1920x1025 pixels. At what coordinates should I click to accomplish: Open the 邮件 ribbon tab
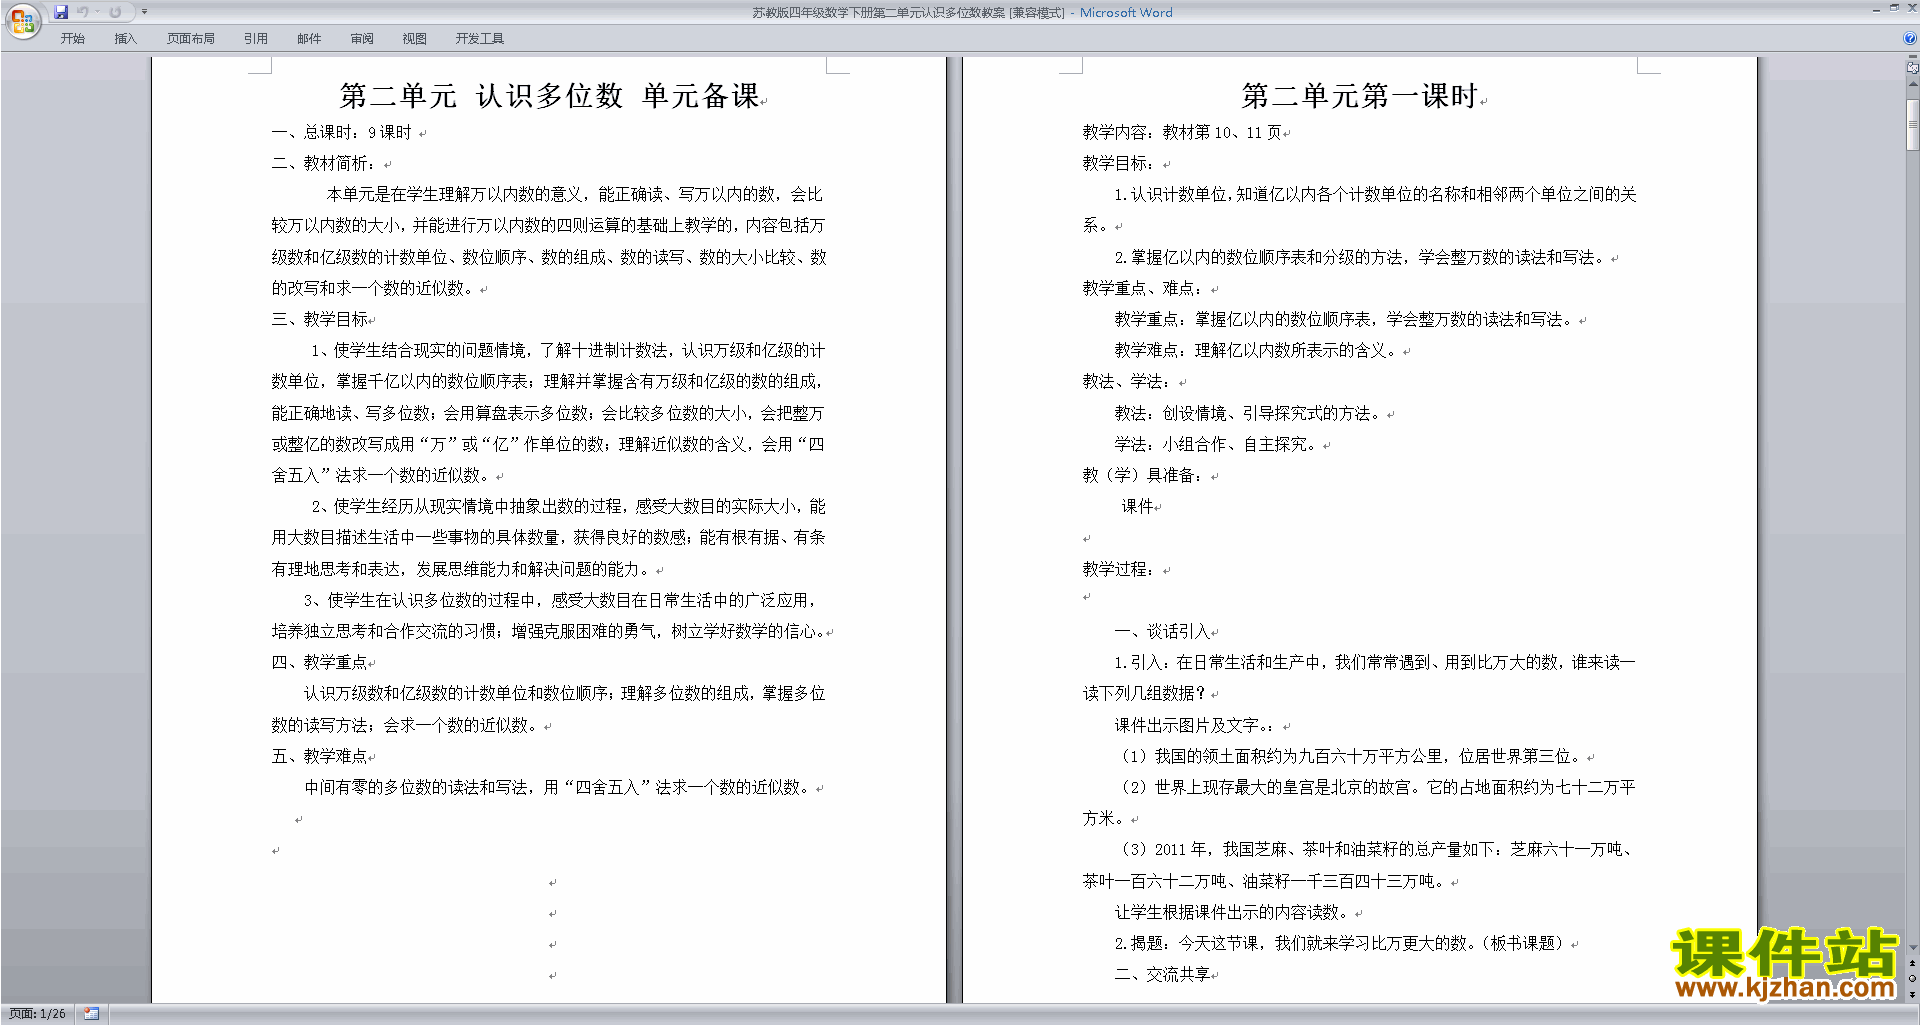tap(309, 39)
